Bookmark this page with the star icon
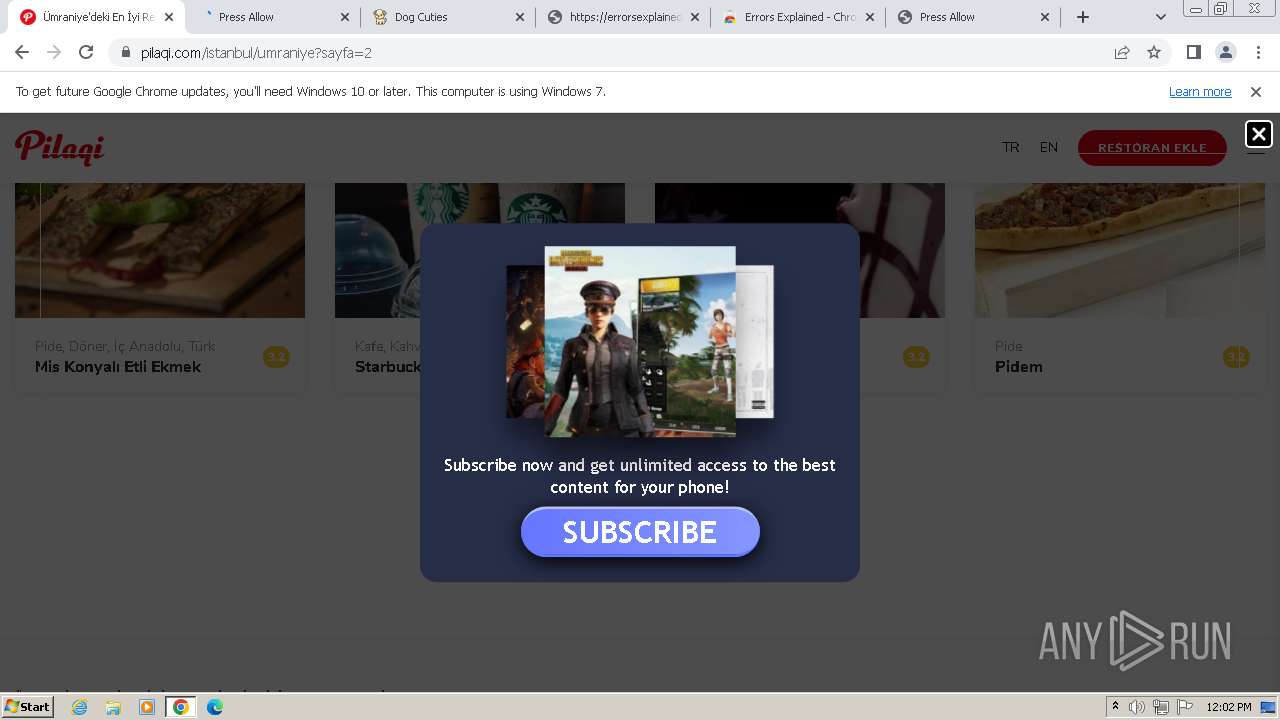Screen dimensions: 1280x720 click(x=1154, y=52)
